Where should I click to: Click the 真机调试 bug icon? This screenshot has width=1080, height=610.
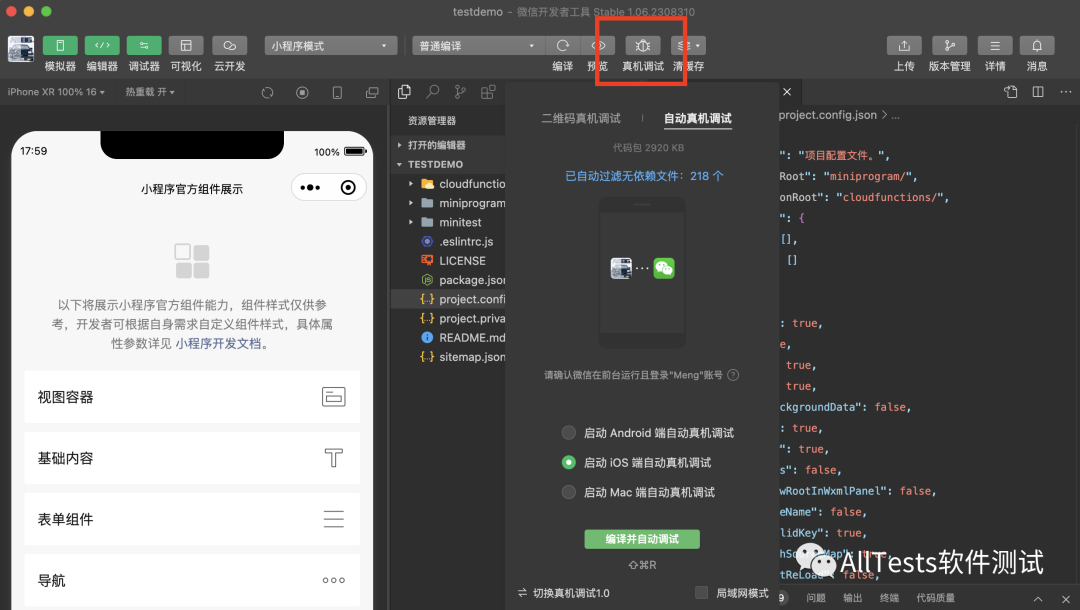click(x=643, y=45)
